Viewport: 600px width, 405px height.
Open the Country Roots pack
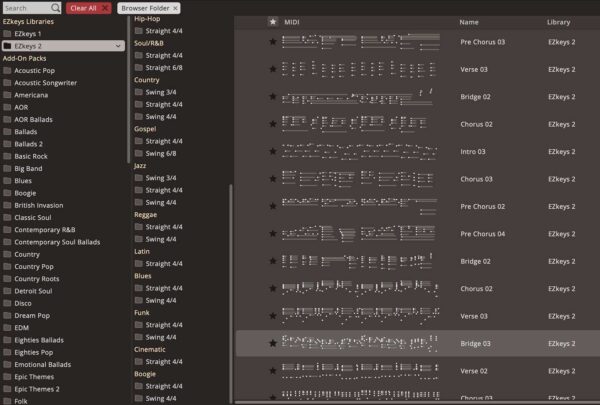click(37, 279)
